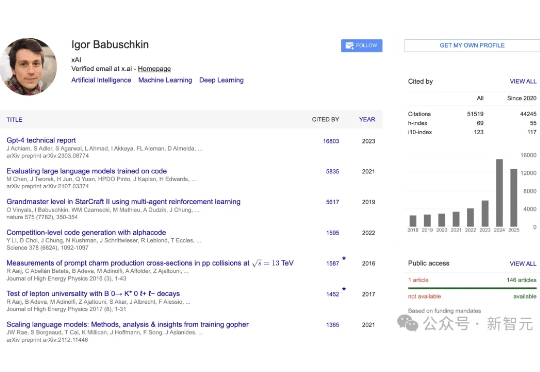This screenshot has width=540, height=372.
Task: Click the h-index label
Action: tap(417, 123)
